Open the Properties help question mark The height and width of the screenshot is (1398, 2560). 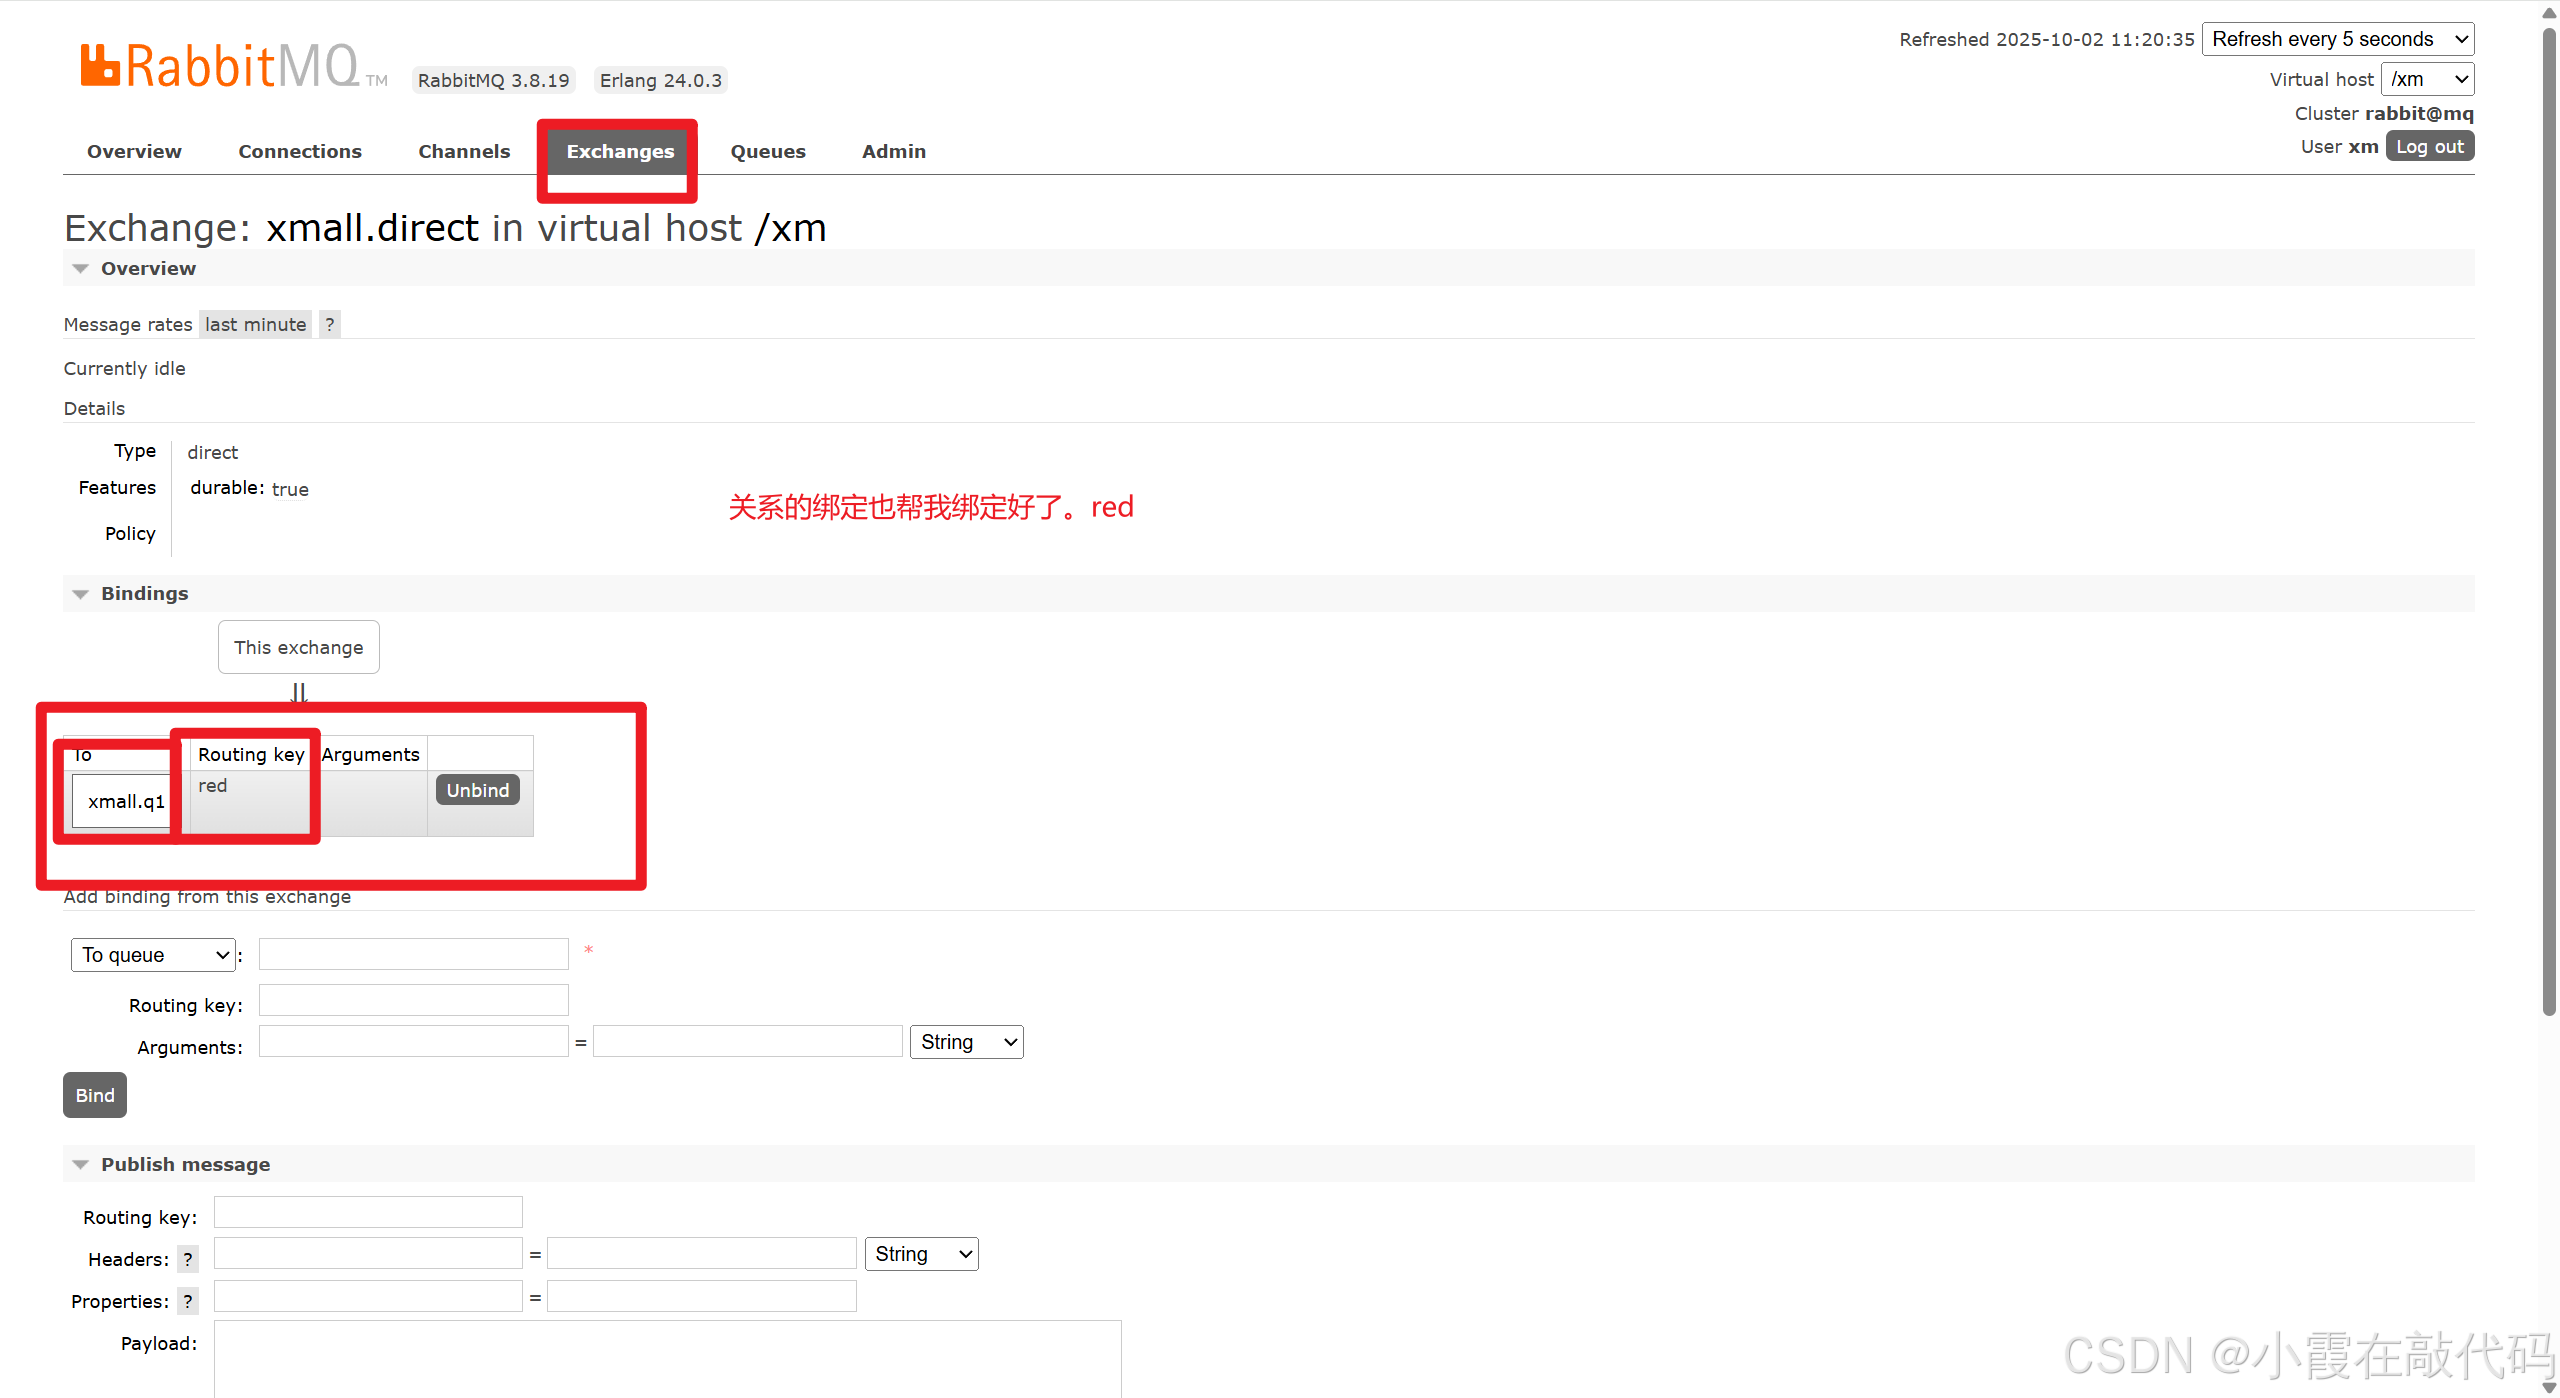(x=187, y=1301)
